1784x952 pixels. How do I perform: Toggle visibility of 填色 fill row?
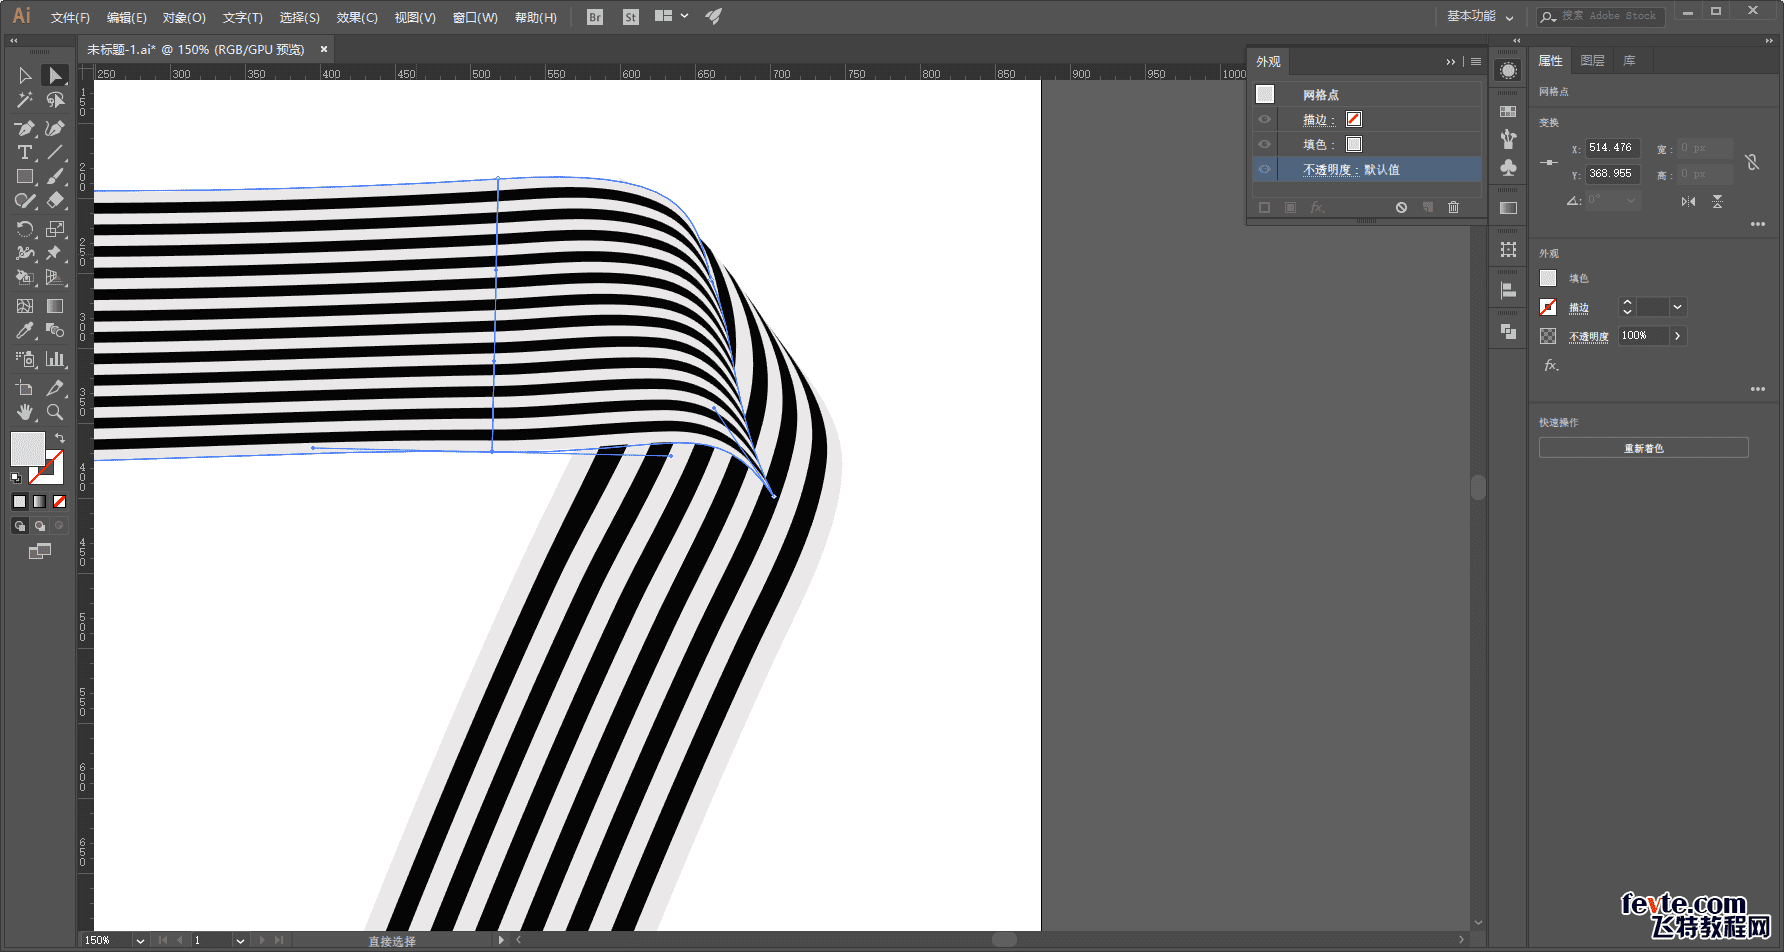point(1264,145)
